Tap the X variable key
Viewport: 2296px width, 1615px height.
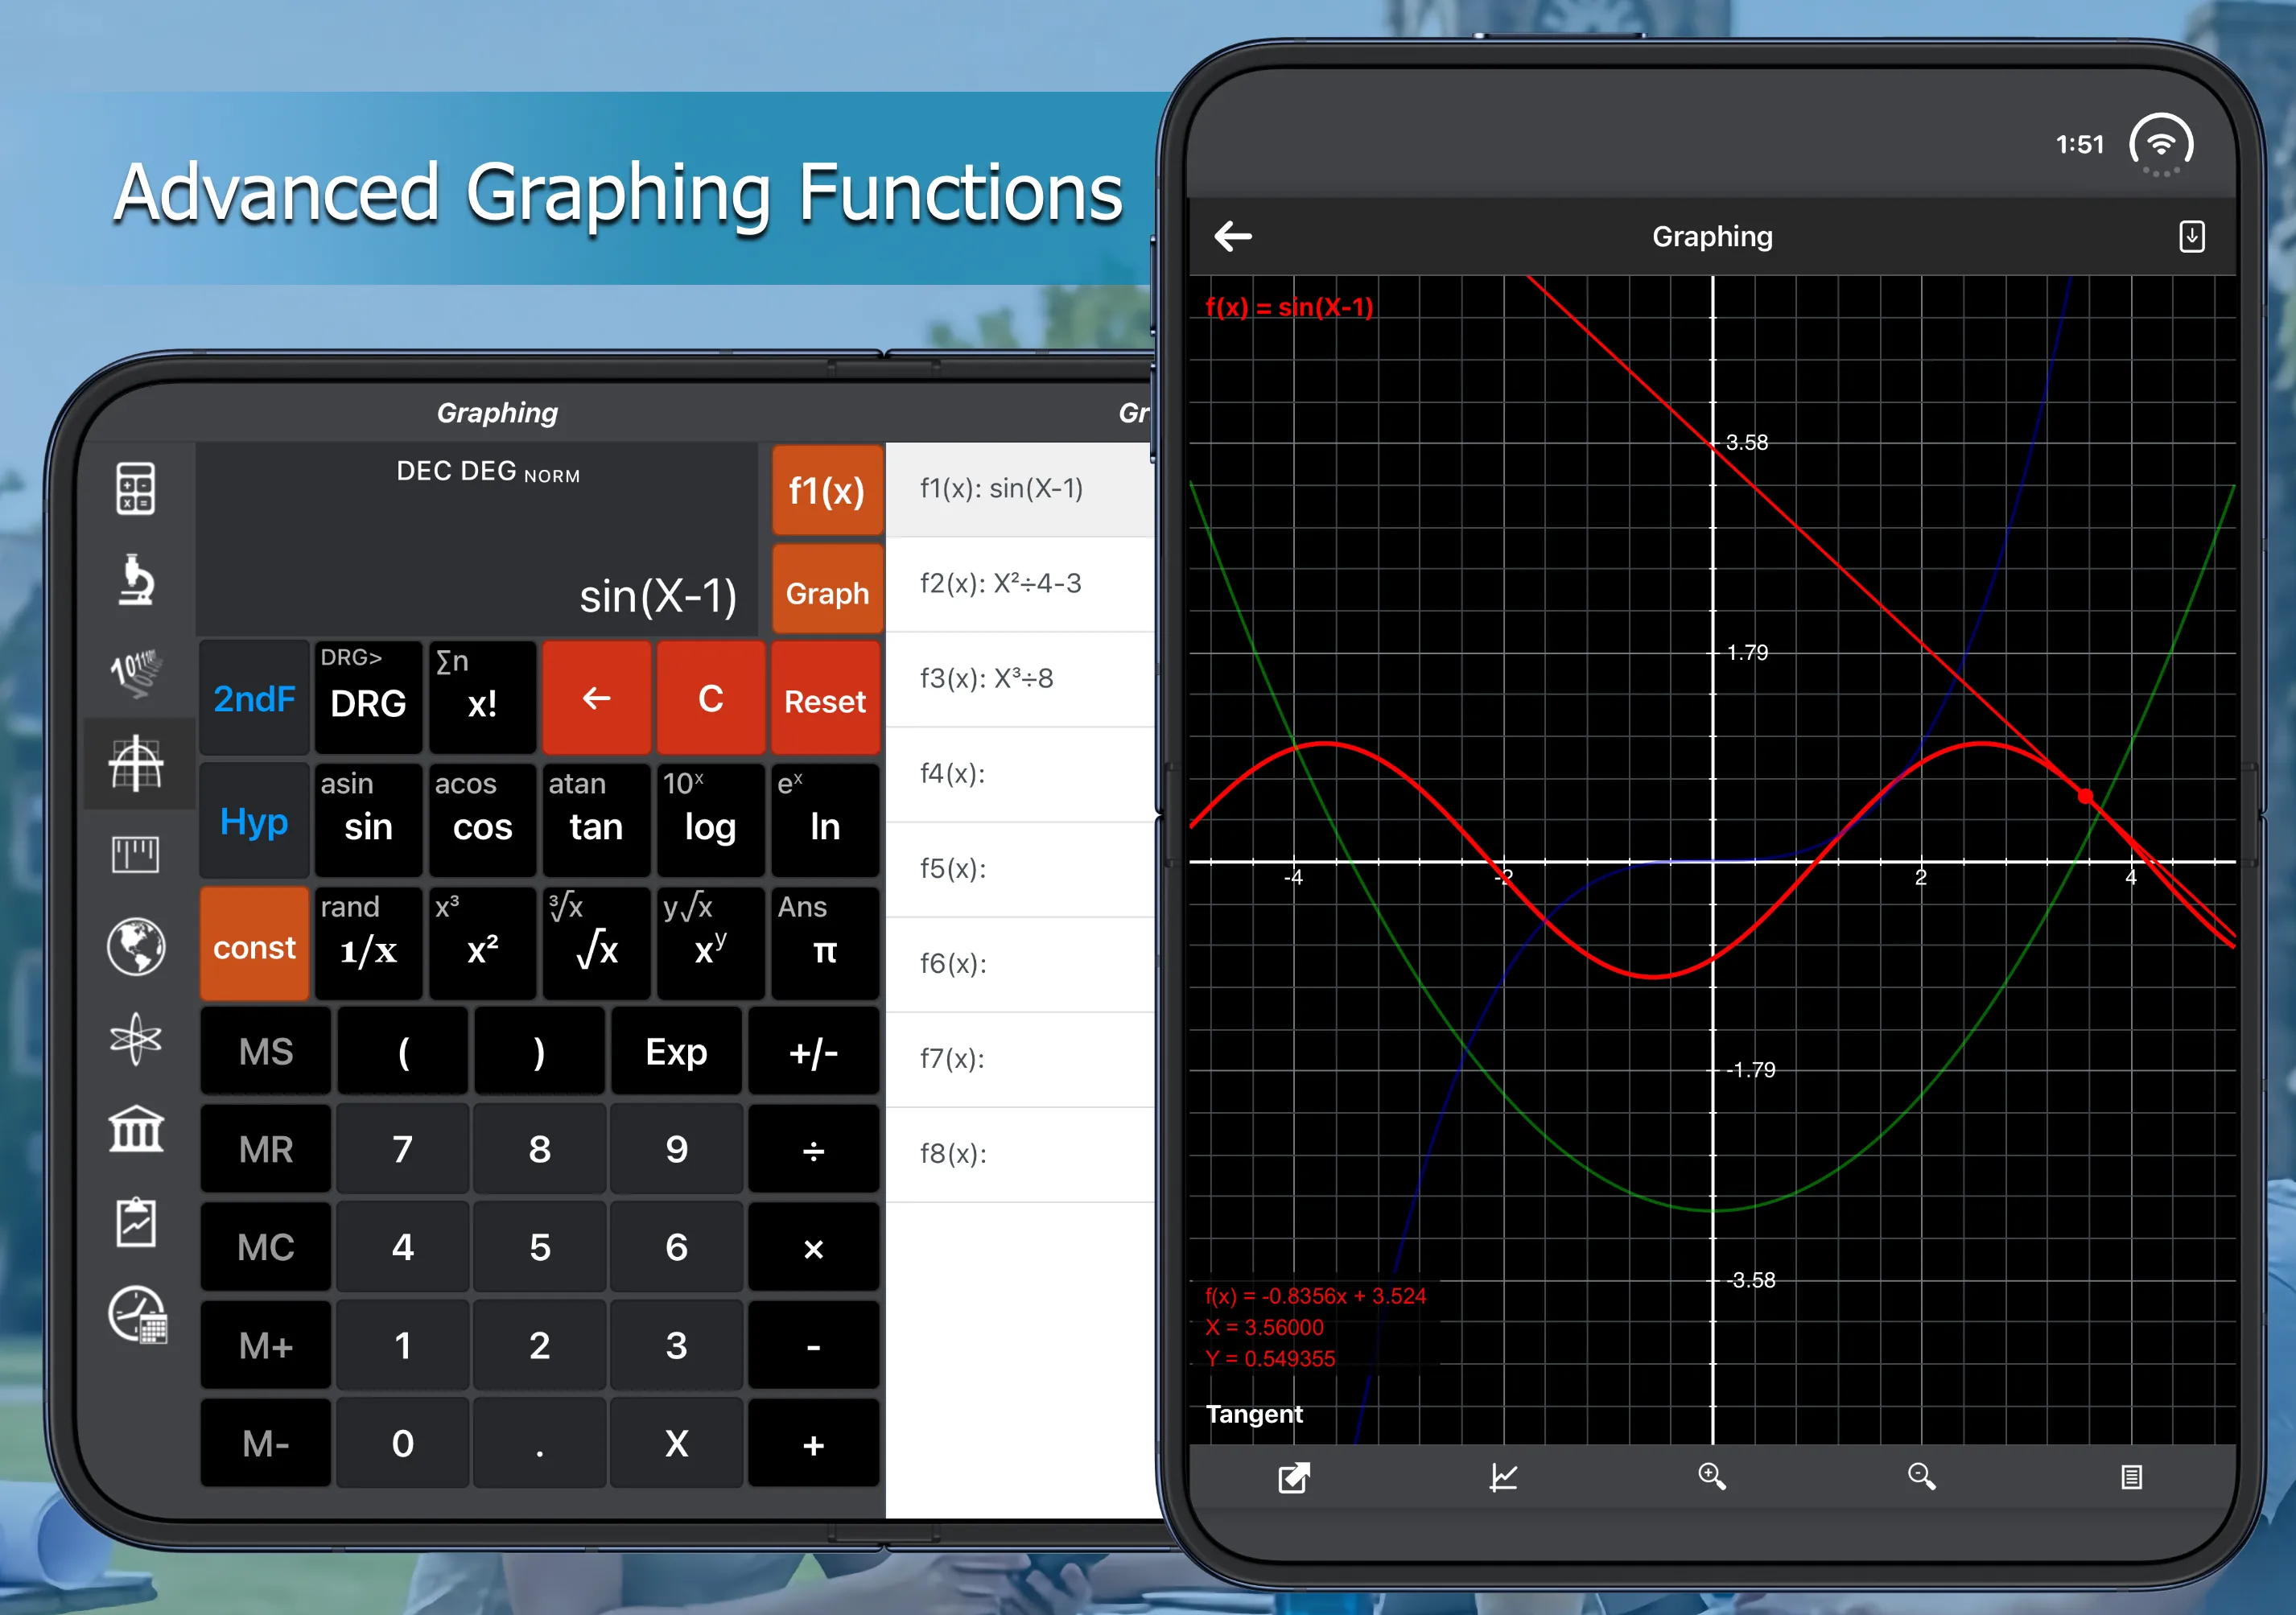click(x=677, y=1443)
